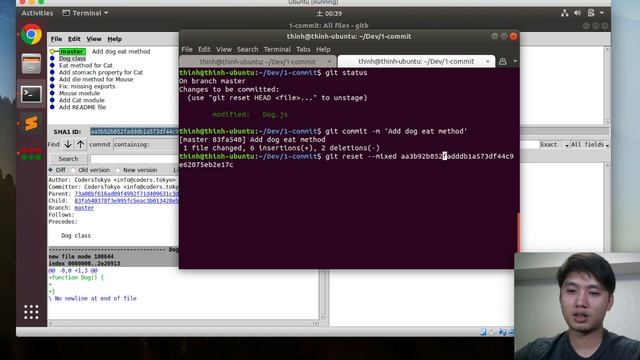The width and height of the screenshot is (640, 360).
Task: Open new terminal tab button
Action: (x=502, y=61)
